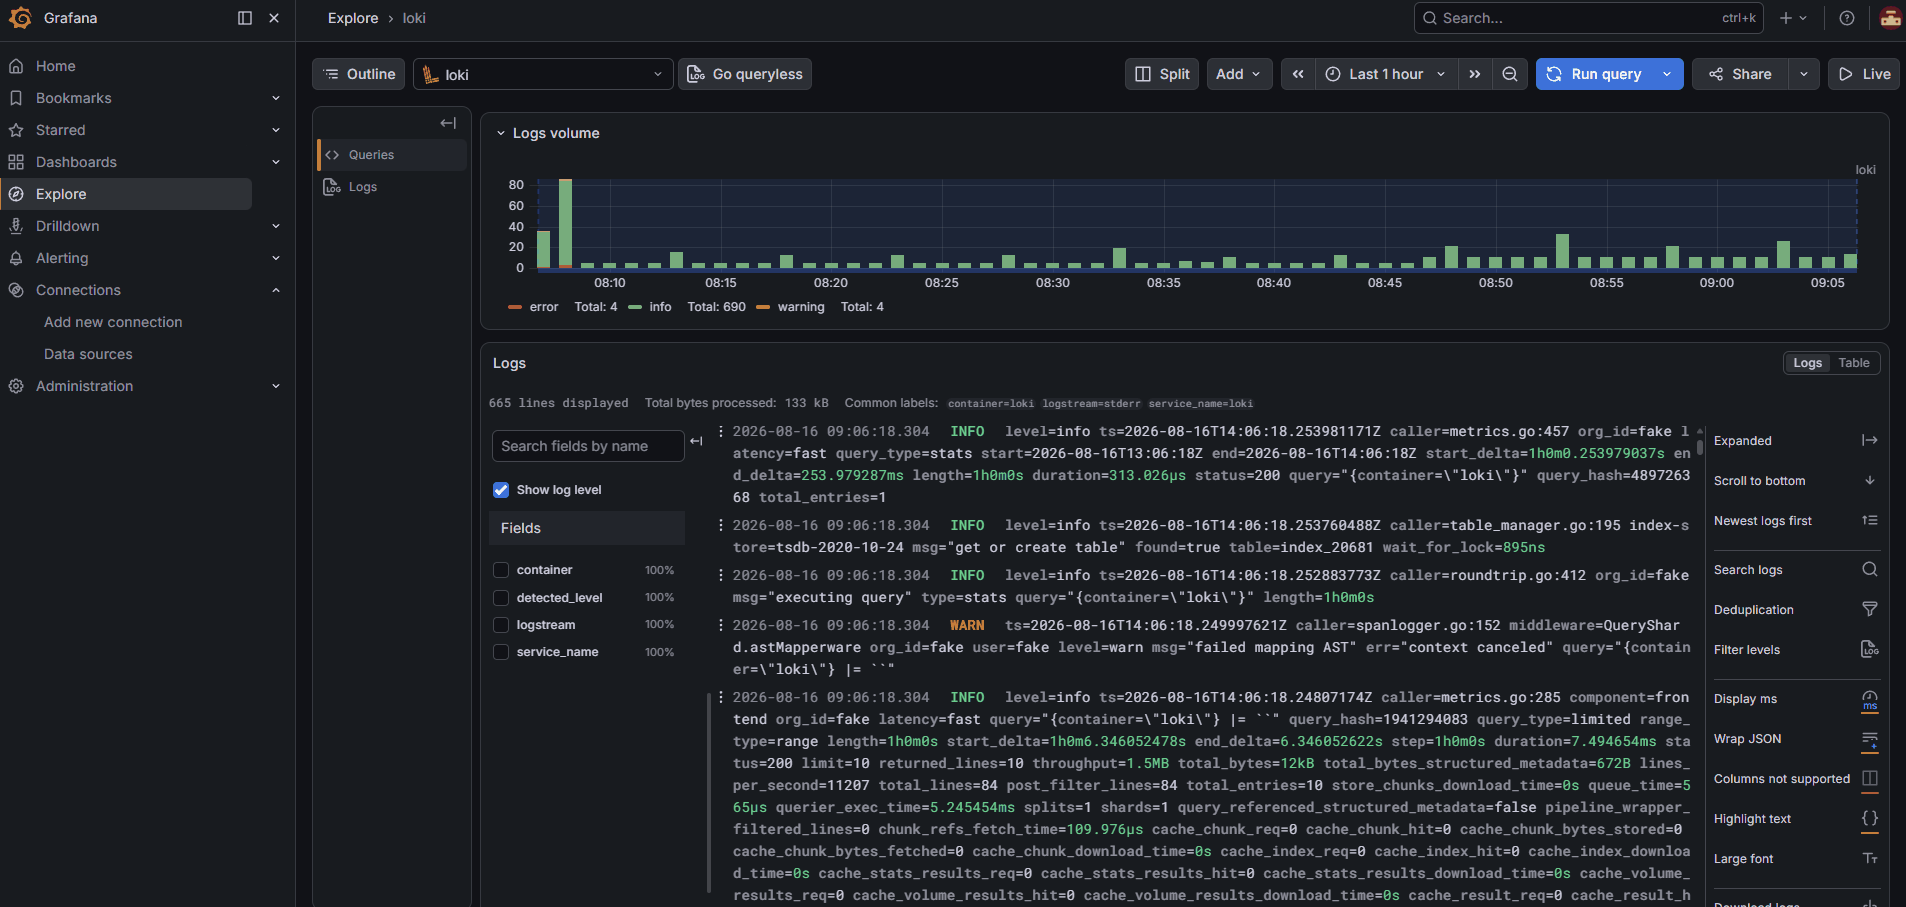The height and width of the screenshot is (907, 1906).
Task: Open log line menu for roundtrip.go:412 entry
Action: [721, 575]
